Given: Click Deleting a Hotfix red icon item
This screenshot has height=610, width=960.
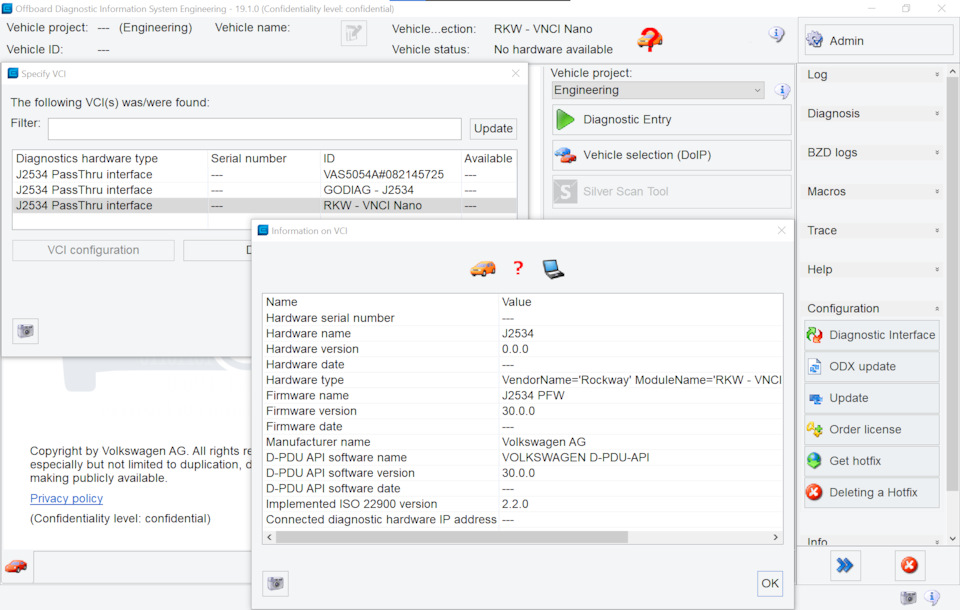Looking at the screenshot, I should point(872,492).
